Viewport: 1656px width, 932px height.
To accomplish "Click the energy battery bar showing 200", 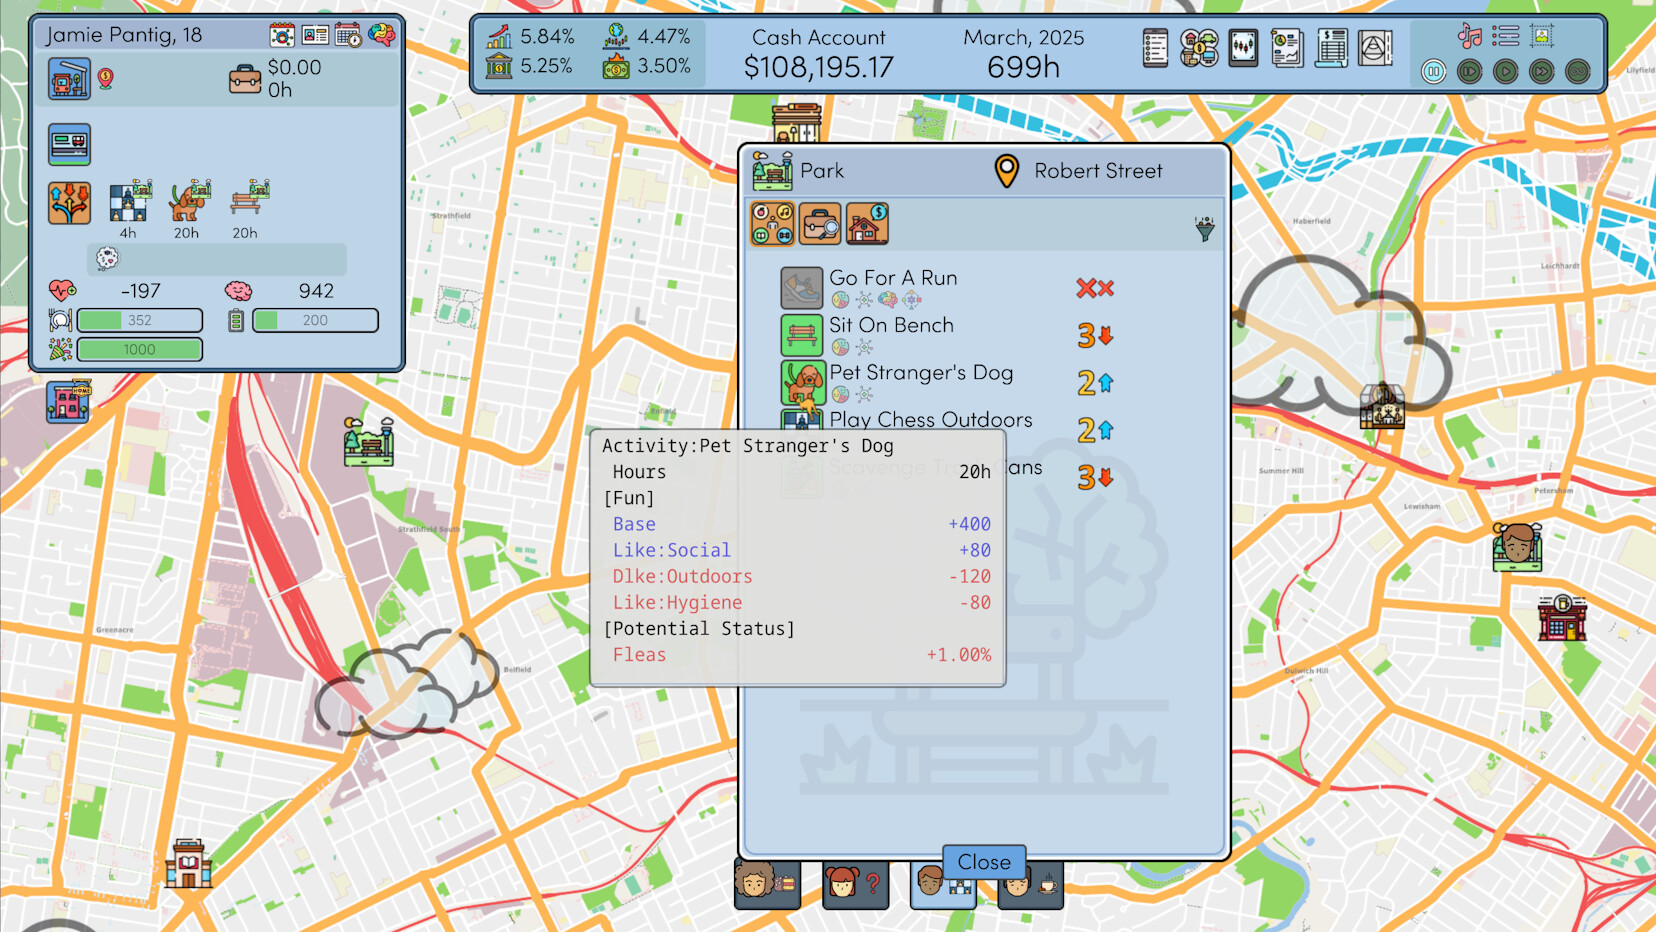I will [315, 320].
